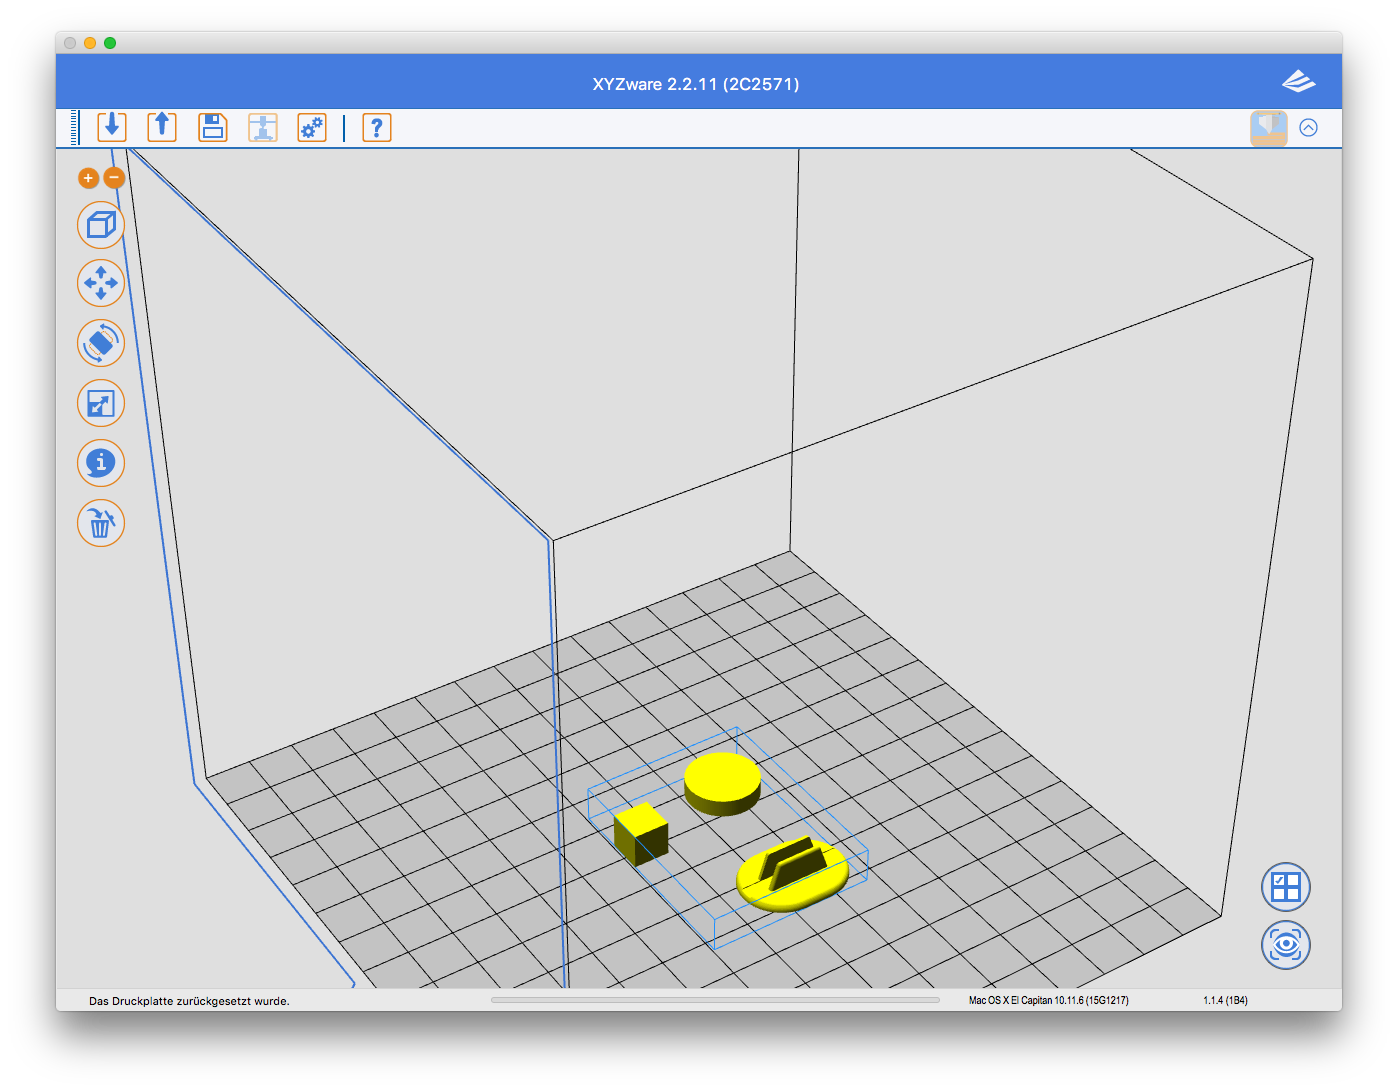This screenshot has height=1091, width=1398.
Task: Click the printer monitor thumbnail icon
Action: [x=1269, y=128]
